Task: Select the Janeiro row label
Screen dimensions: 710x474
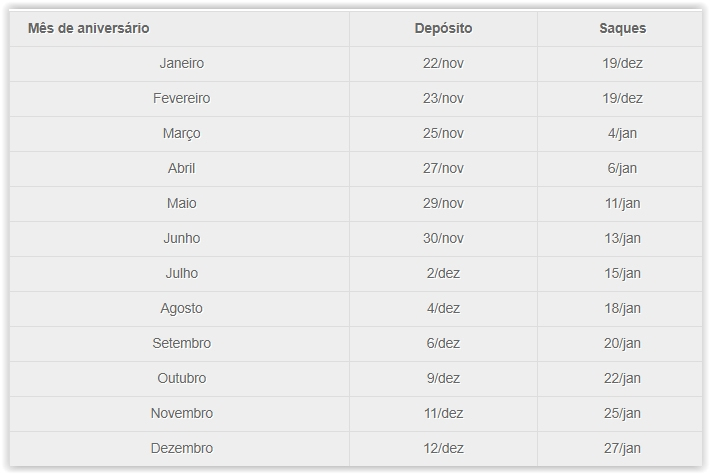Action: pos(181,63)
